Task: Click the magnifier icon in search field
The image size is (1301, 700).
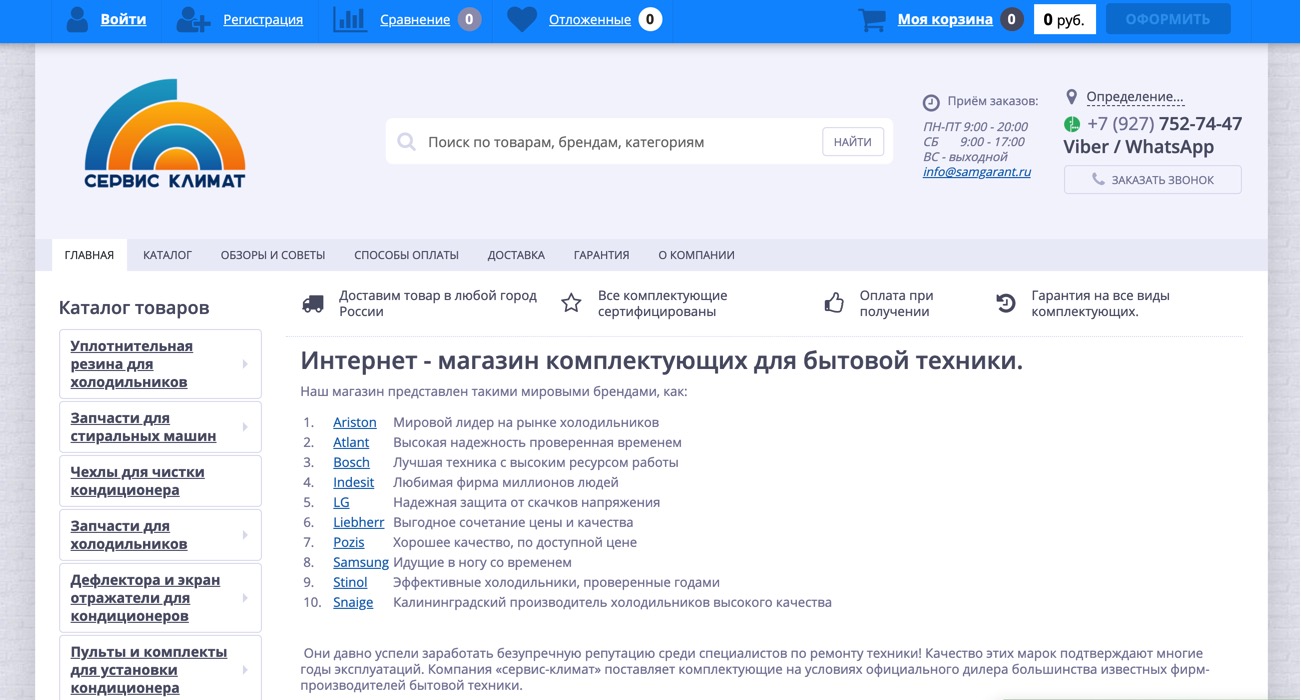Action: (406, 142)
